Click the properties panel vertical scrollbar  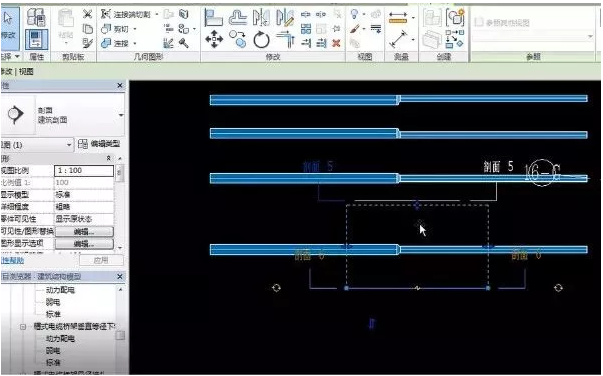click(x=120, y=203)
